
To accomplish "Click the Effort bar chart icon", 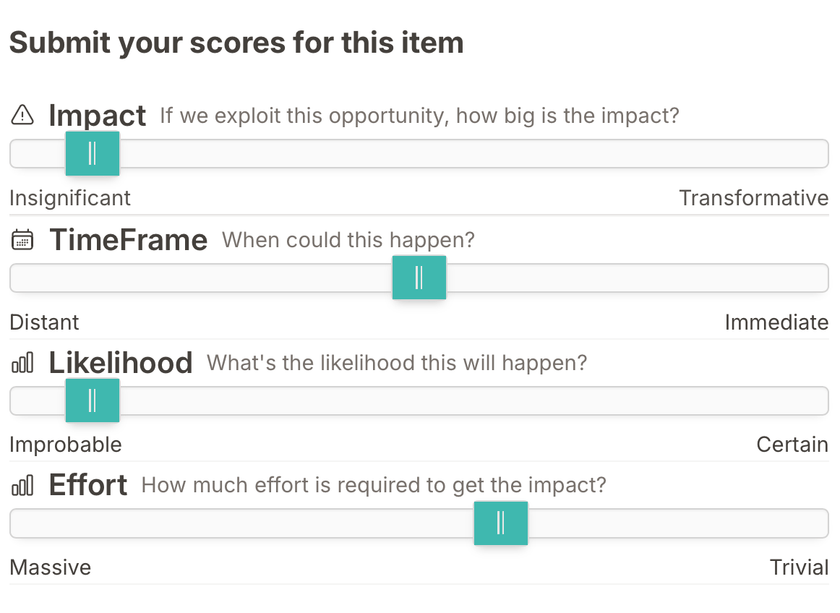I will click(22, 486).
